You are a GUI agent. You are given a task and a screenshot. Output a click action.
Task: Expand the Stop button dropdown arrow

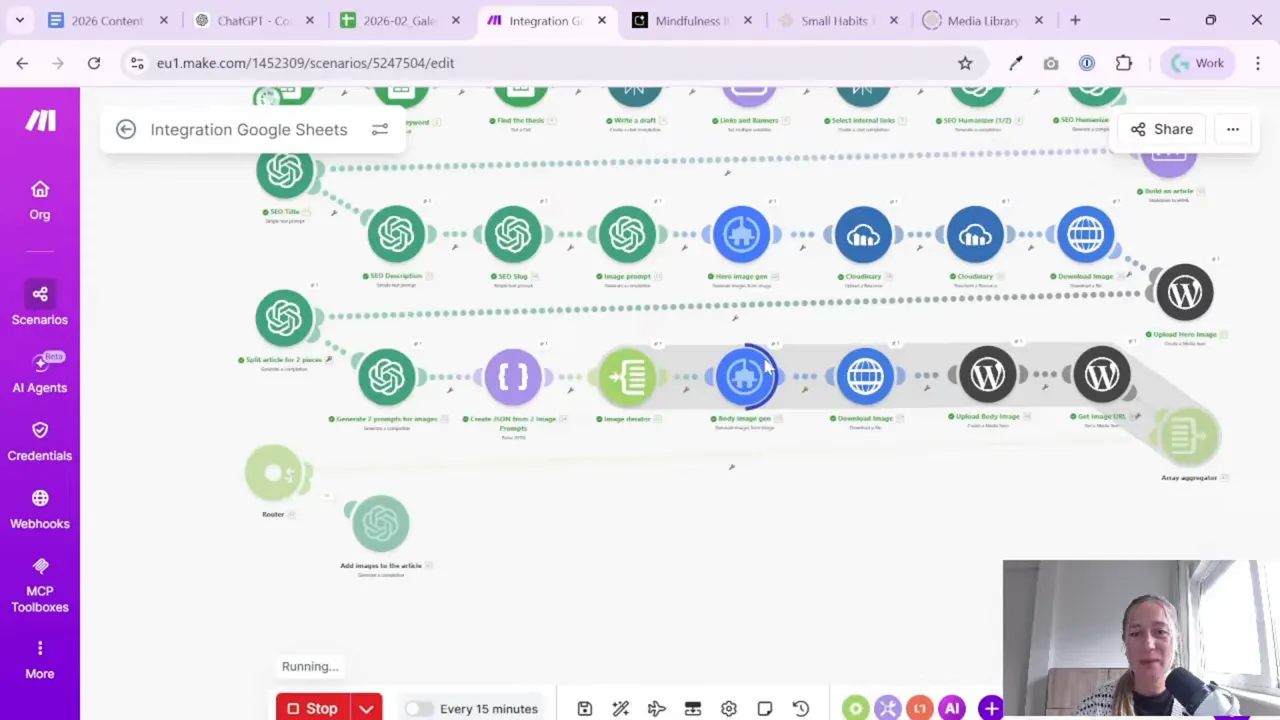pyautogui.click(x=366, y=709)
